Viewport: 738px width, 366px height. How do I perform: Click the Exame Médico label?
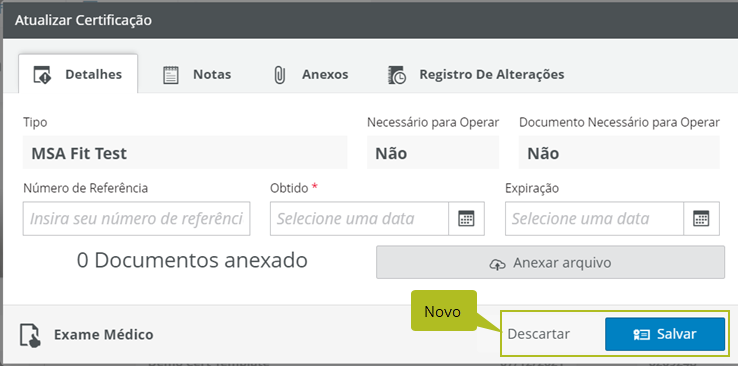[104, 334]
